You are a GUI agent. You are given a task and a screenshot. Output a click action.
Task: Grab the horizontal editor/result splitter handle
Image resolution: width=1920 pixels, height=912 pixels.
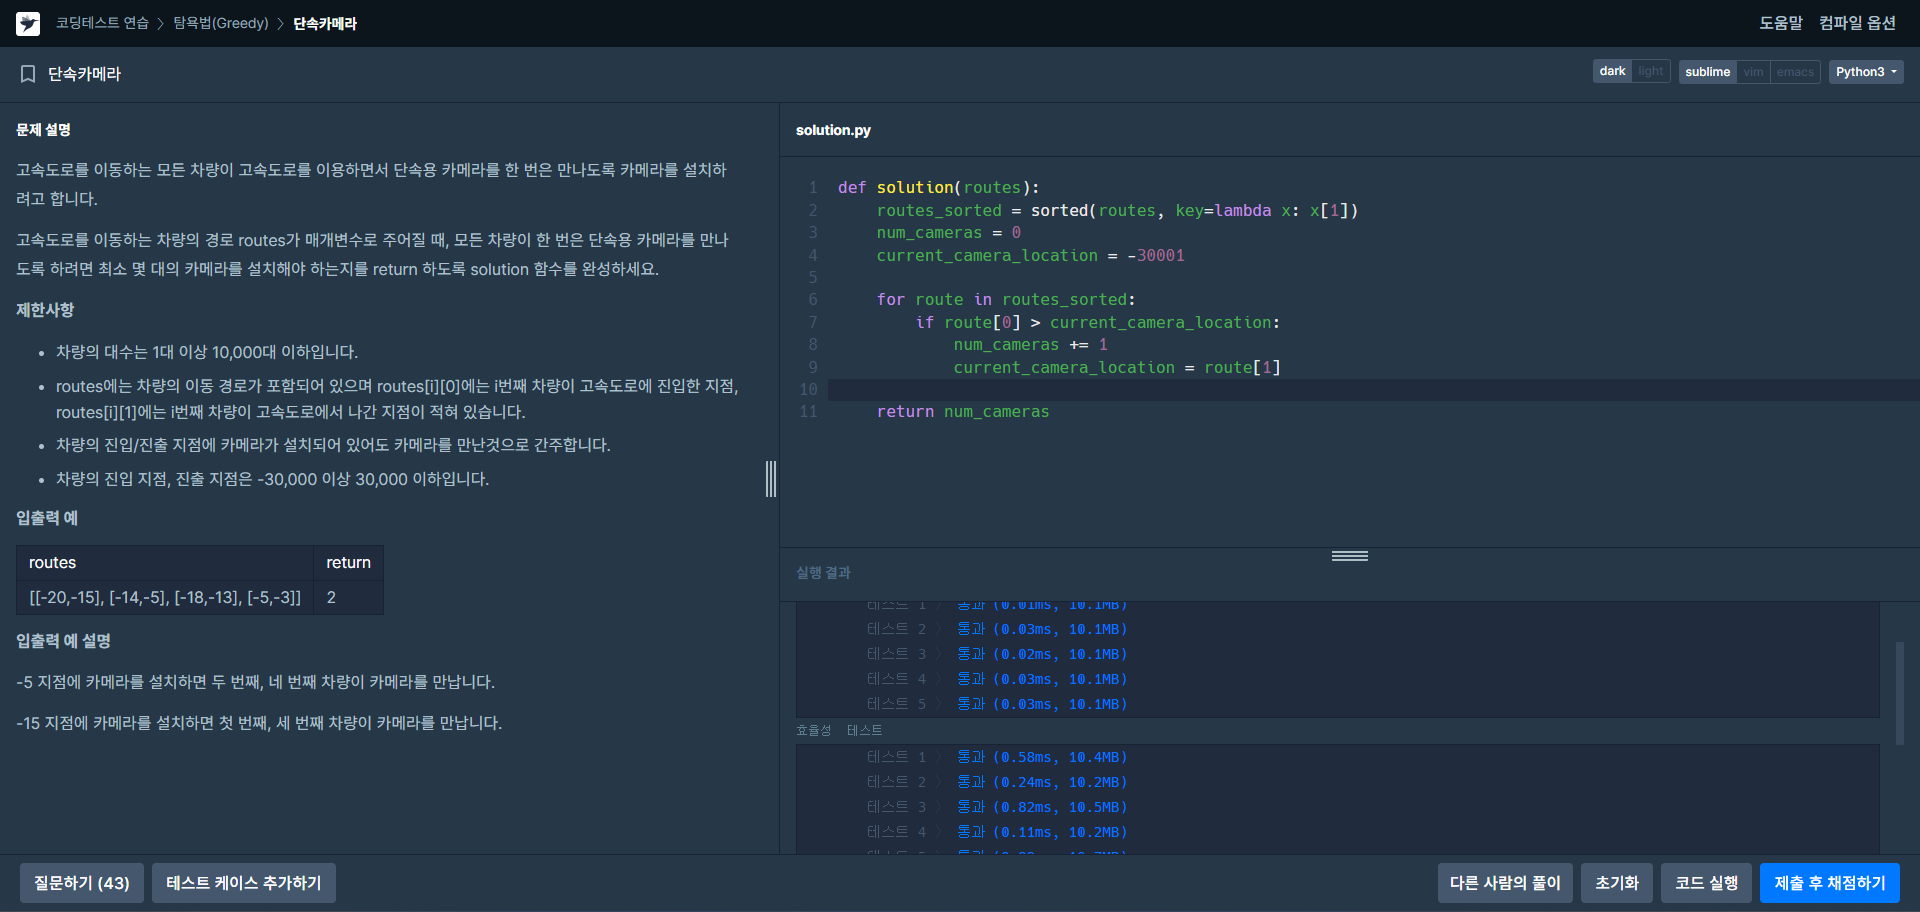point(1350,556)
